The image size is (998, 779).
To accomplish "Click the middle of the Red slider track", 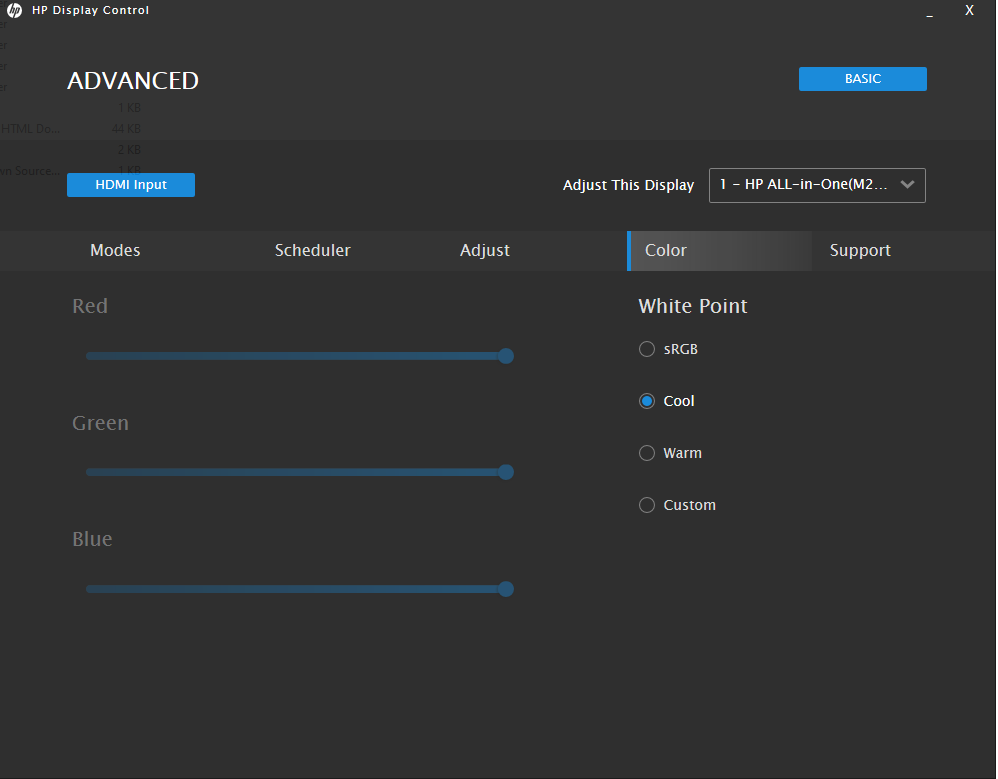I will 296,356.
